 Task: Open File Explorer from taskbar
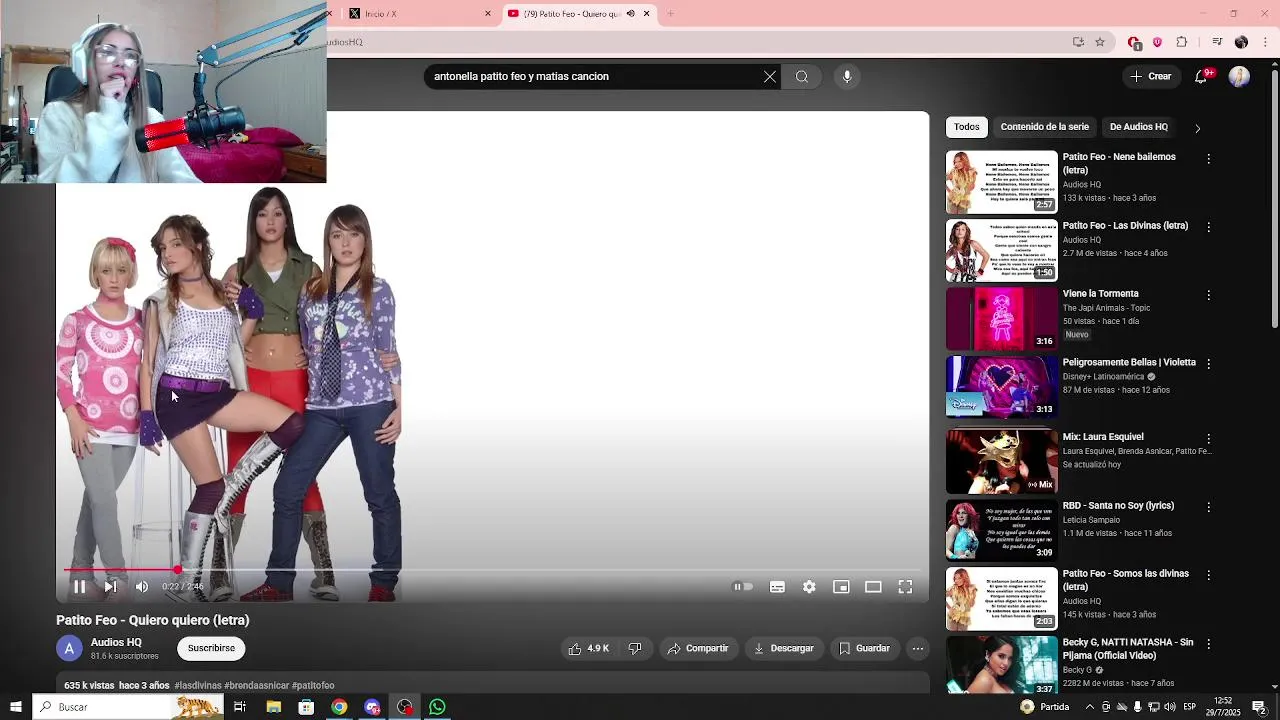[273, 707]
